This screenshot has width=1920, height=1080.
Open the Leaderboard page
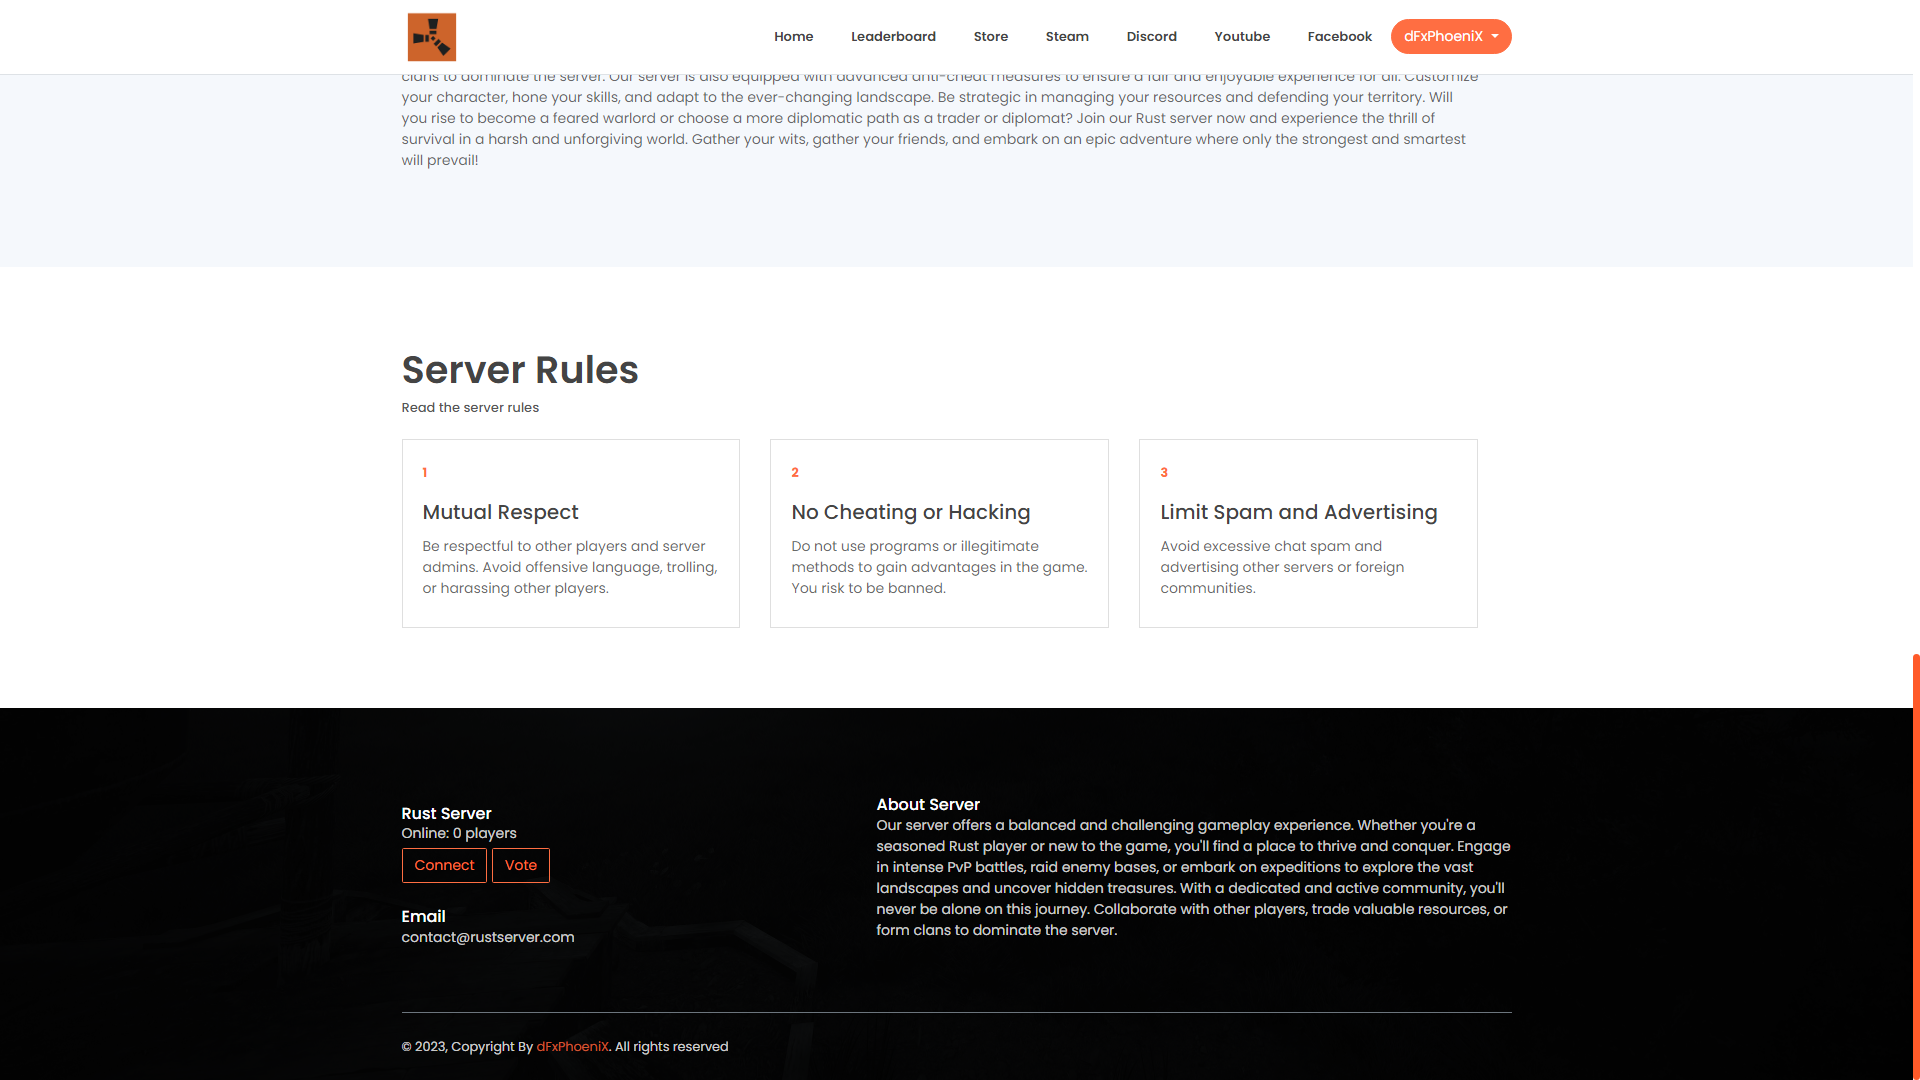[893, 36]
